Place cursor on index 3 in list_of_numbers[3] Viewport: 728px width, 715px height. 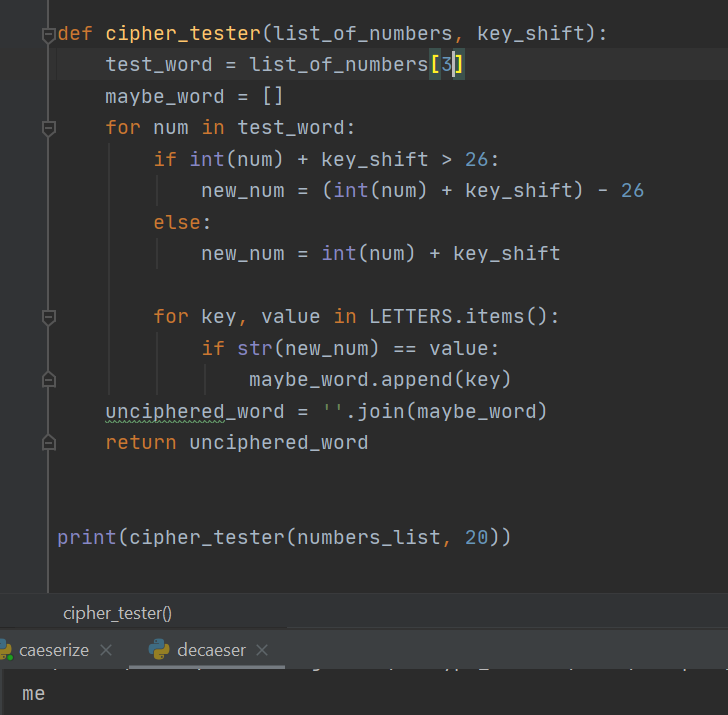[446, 65]
